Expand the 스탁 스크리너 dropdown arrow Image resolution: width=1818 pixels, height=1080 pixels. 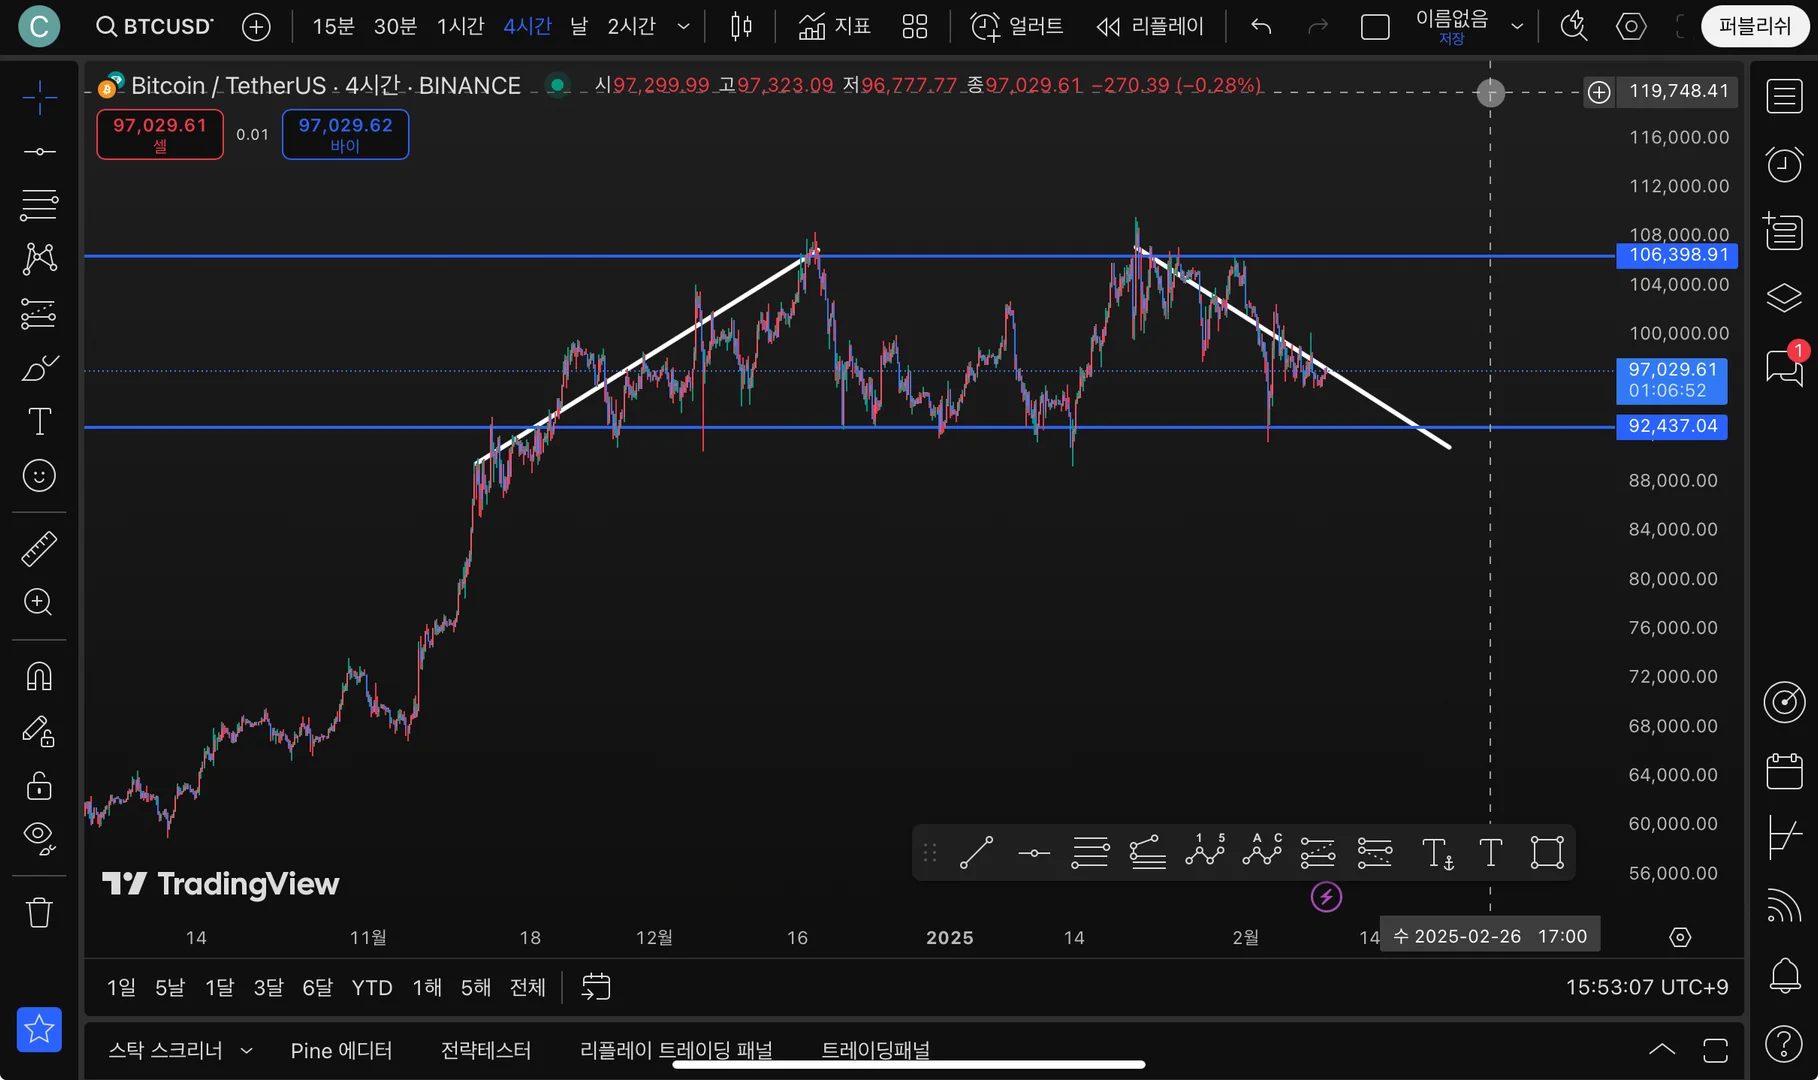pyautogui.click(x=246, y=1051)
